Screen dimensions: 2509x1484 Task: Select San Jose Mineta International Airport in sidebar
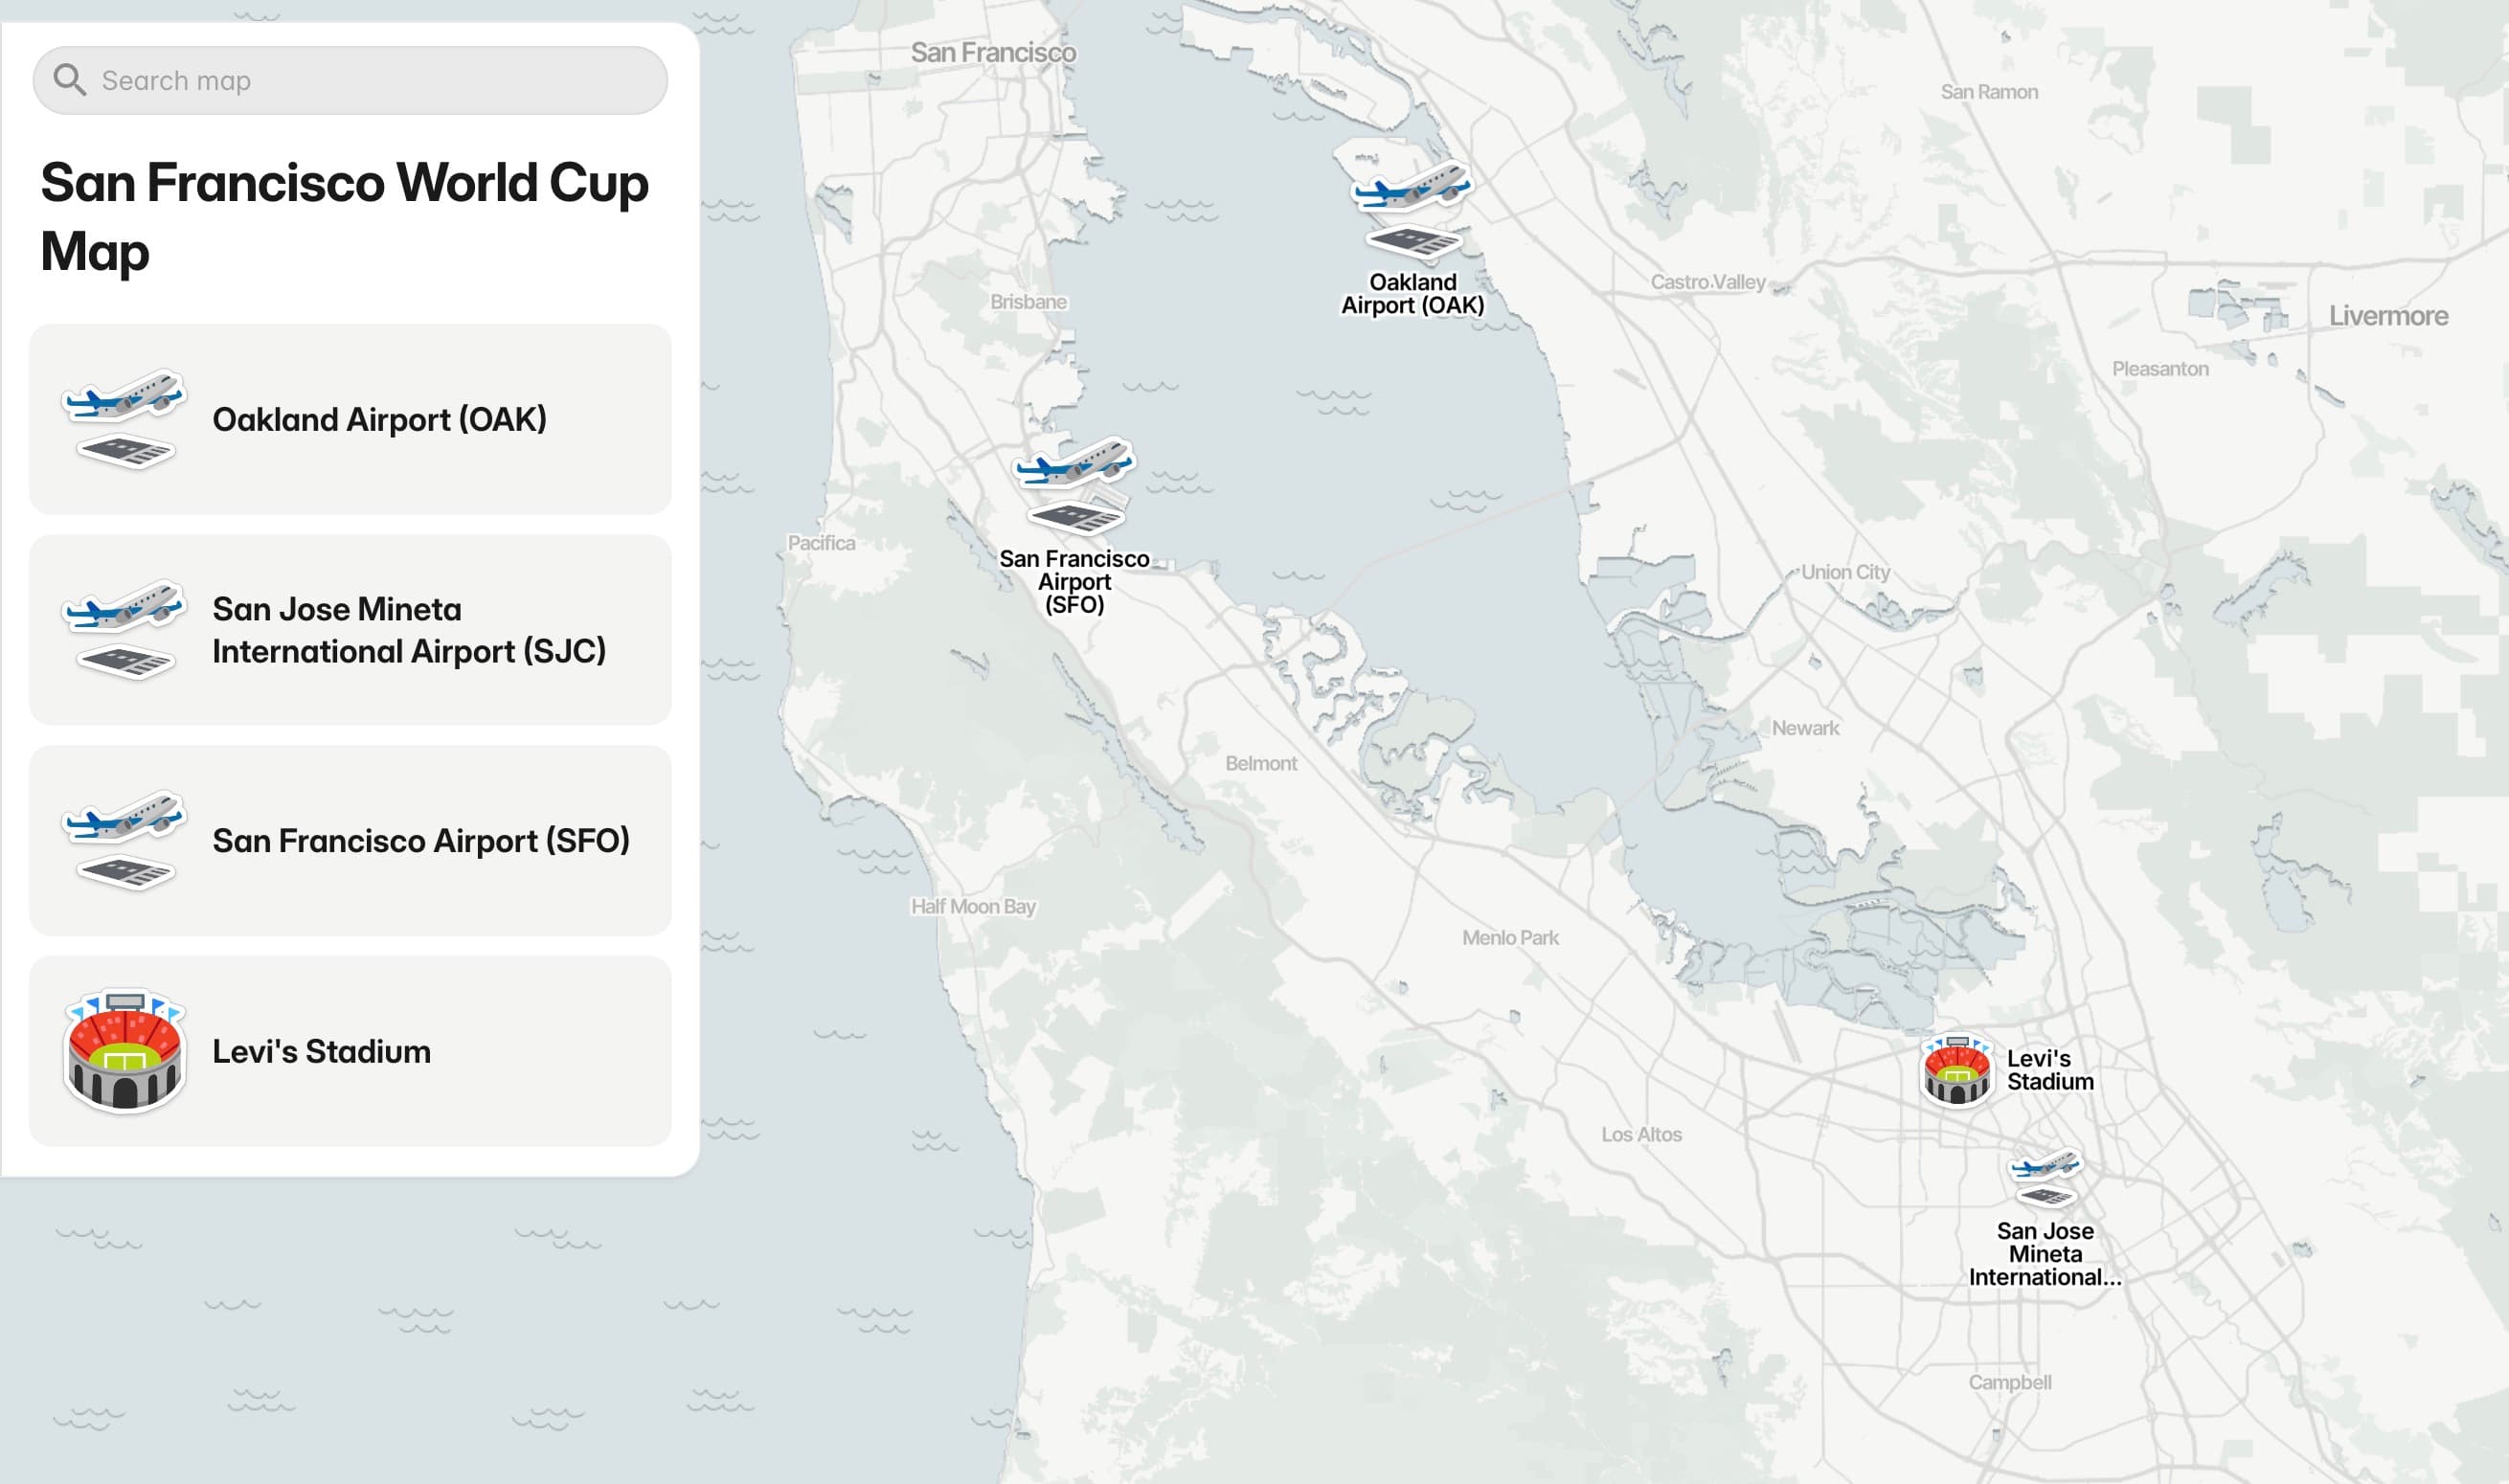coord(350,628)
